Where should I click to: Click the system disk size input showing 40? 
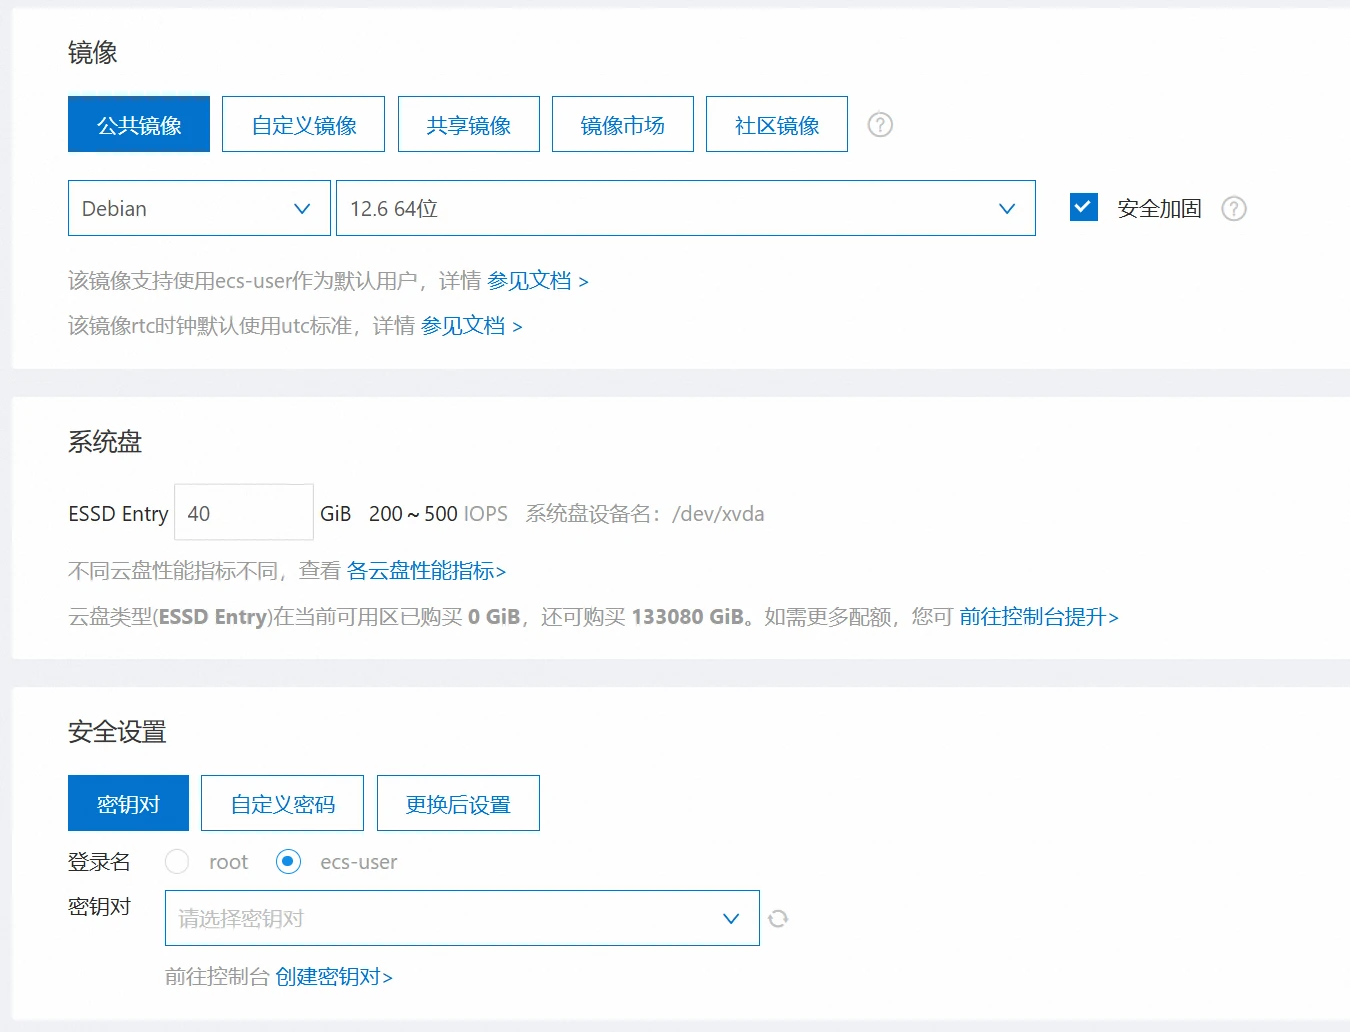tap(243, 512)
